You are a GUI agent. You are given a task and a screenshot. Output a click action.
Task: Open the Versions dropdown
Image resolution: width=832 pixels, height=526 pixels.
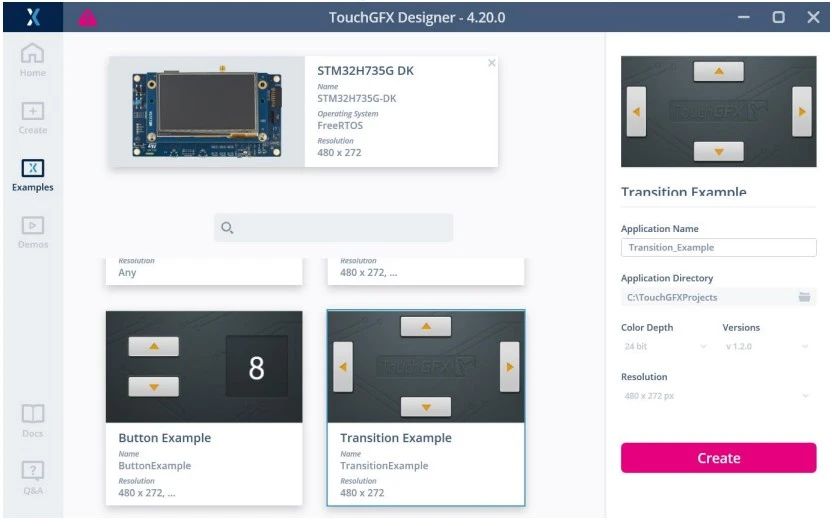pyautogui.click(x=767, y=347)
